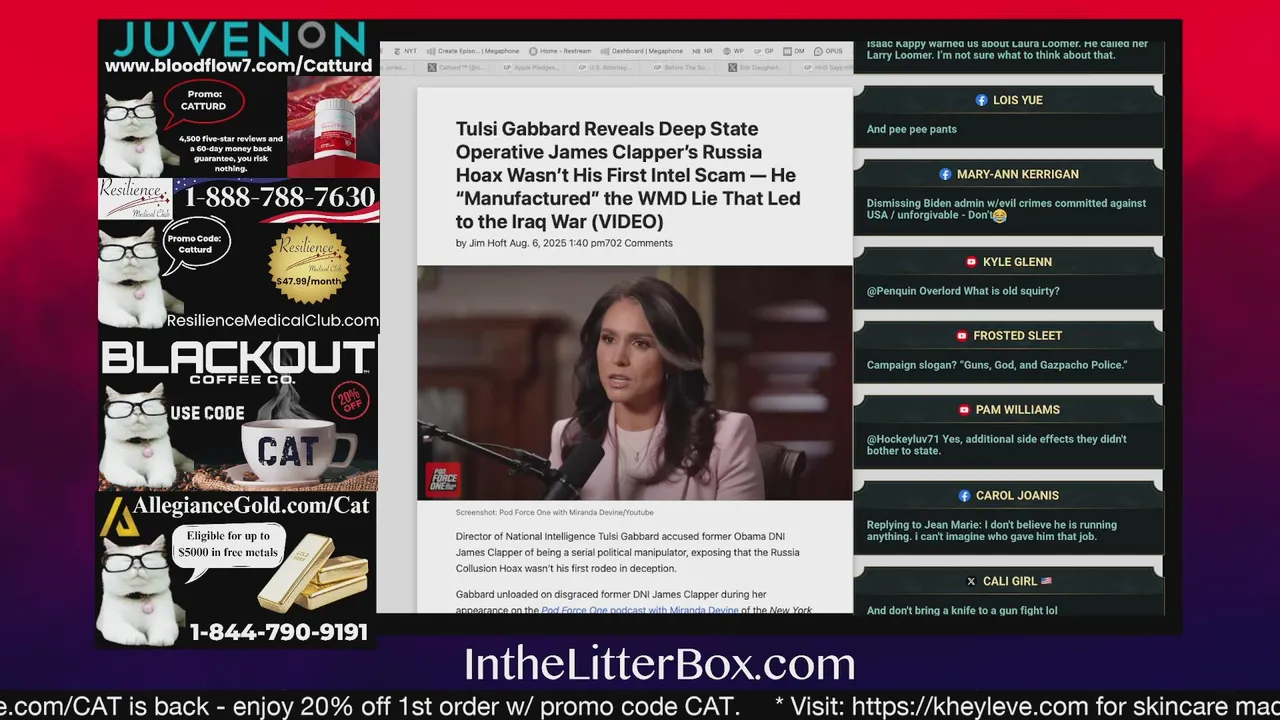This screenshot has width=1280, height=720.
Task: Click the Tulsi Gabbard article headline
Action: [x=628, y=175]
